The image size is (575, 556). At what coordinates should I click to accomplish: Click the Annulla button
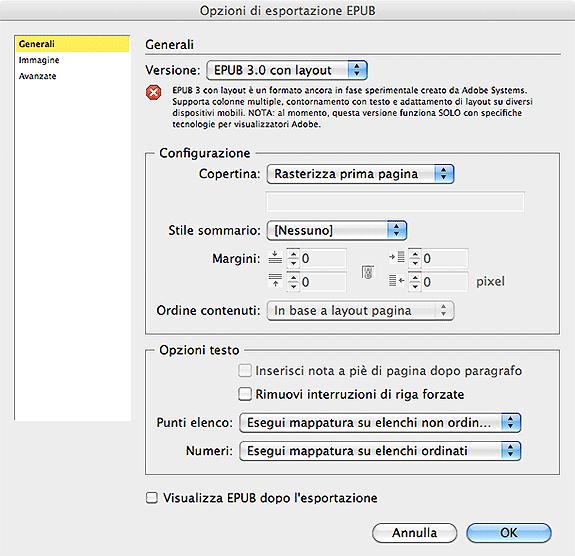[414, 533]
